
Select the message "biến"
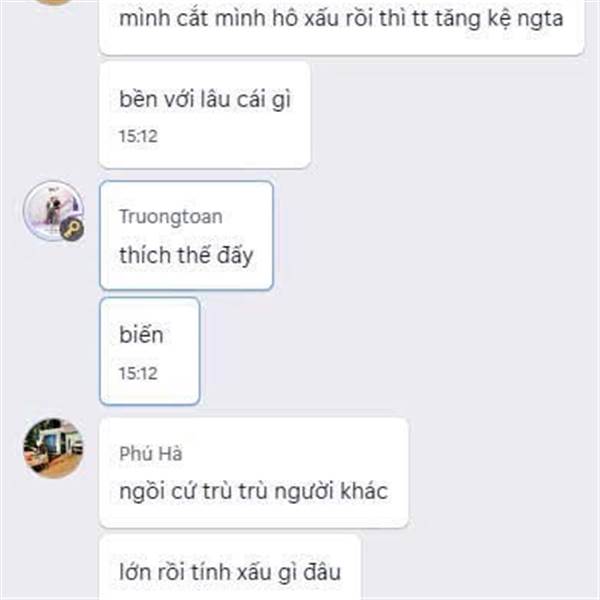150,351
